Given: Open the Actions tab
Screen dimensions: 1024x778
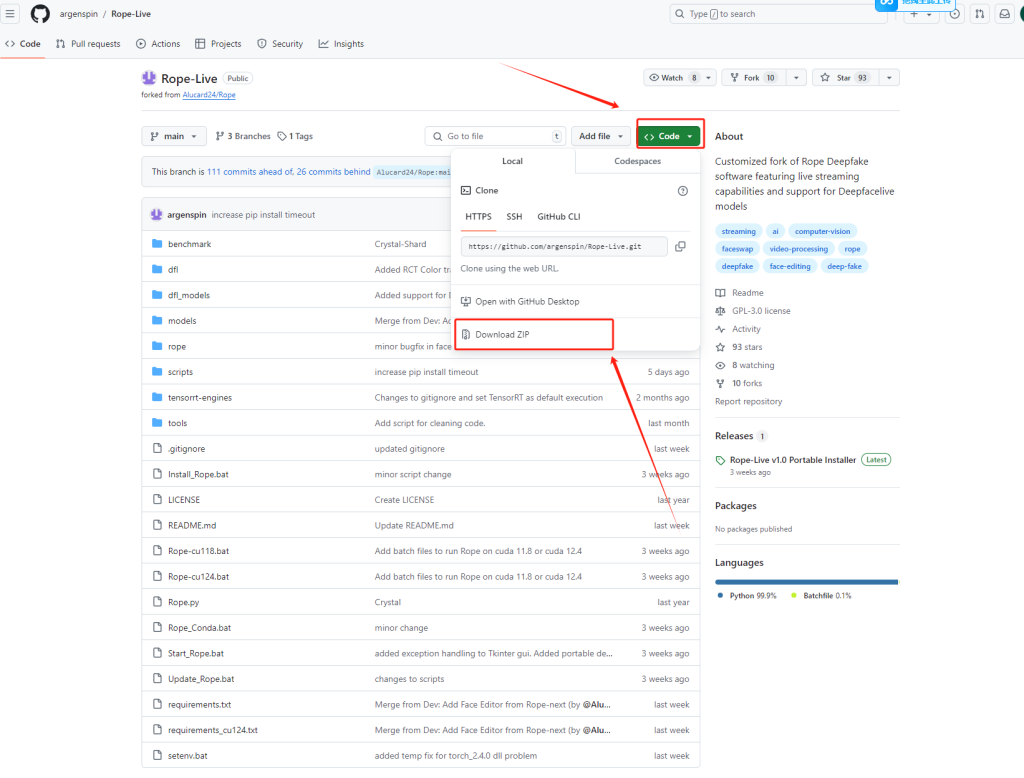Looking at the screenshot, I should [158, 44].
